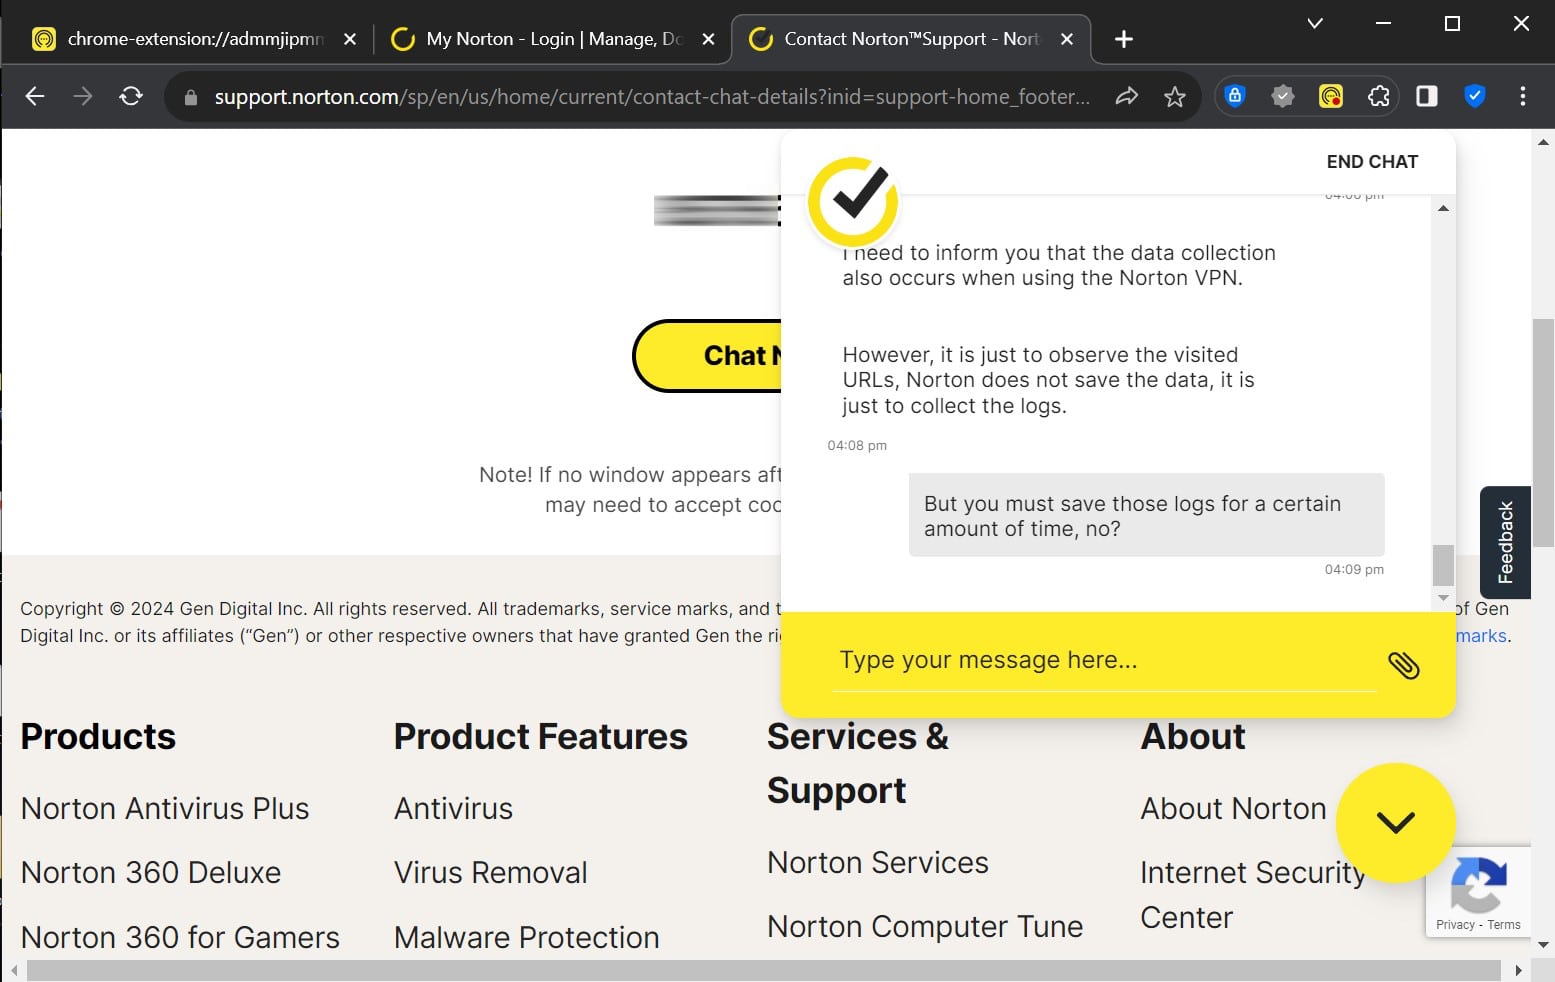End the chat session
Image resolution: width=1555 pixels, height=982 pixels.
tap(1372, 162)
